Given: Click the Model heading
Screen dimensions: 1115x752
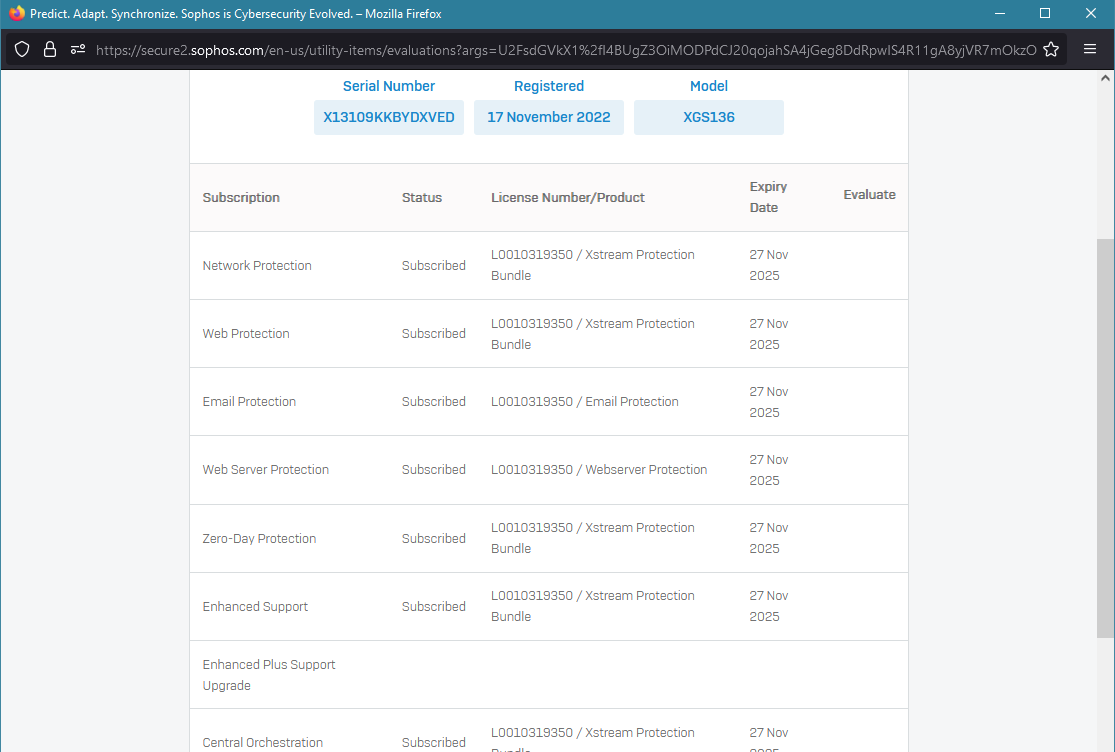Looking at the screenshot, I should coord(708,86).
